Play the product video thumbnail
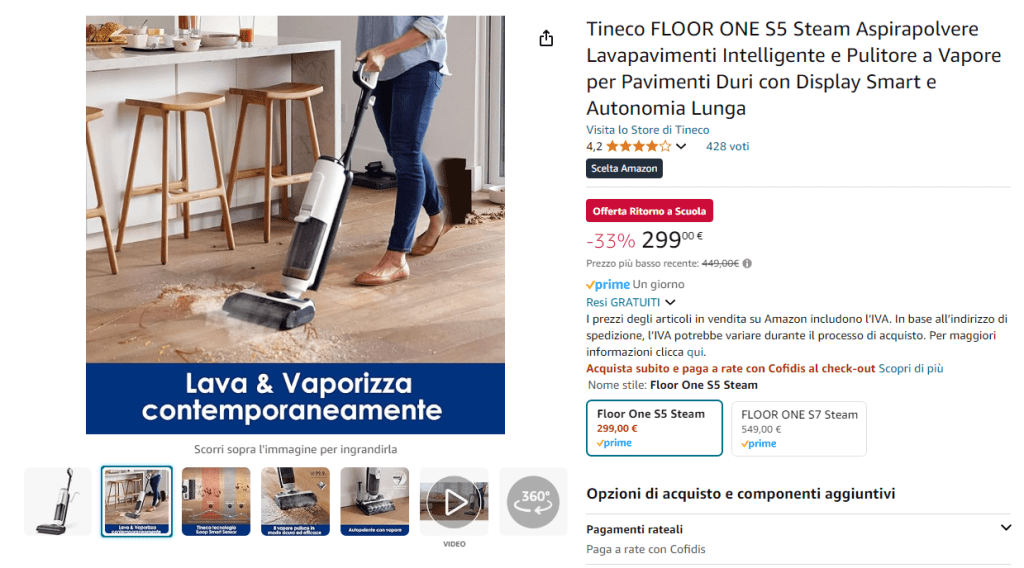Screen dimensions: 1024x568 point(454,501)
